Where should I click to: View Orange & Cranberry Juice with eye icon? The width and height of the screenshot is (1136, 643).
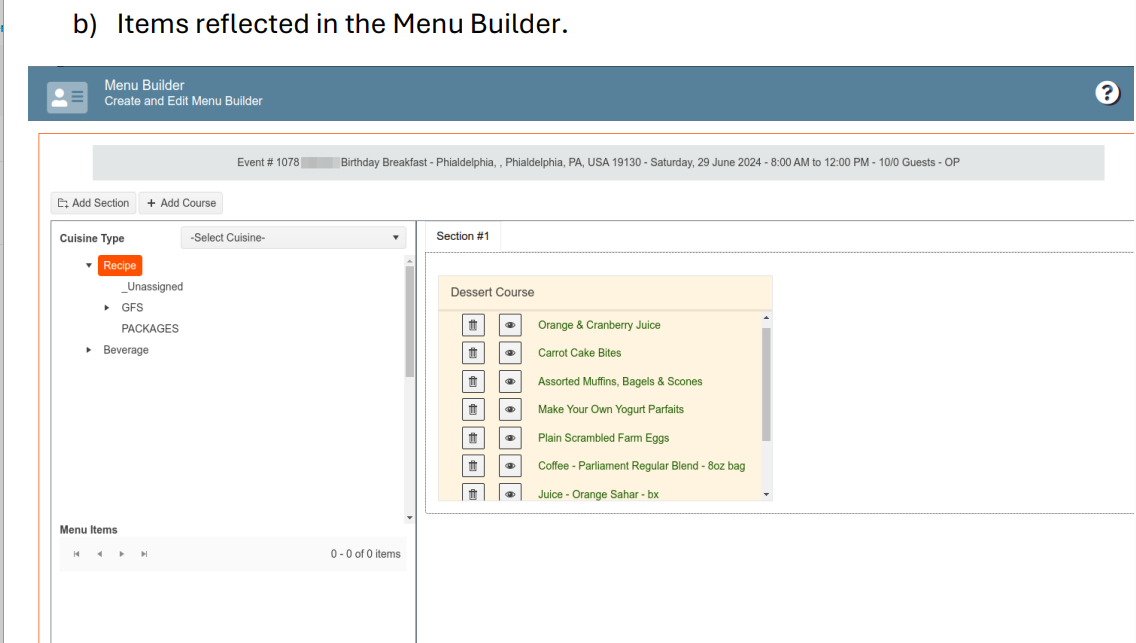510,325
